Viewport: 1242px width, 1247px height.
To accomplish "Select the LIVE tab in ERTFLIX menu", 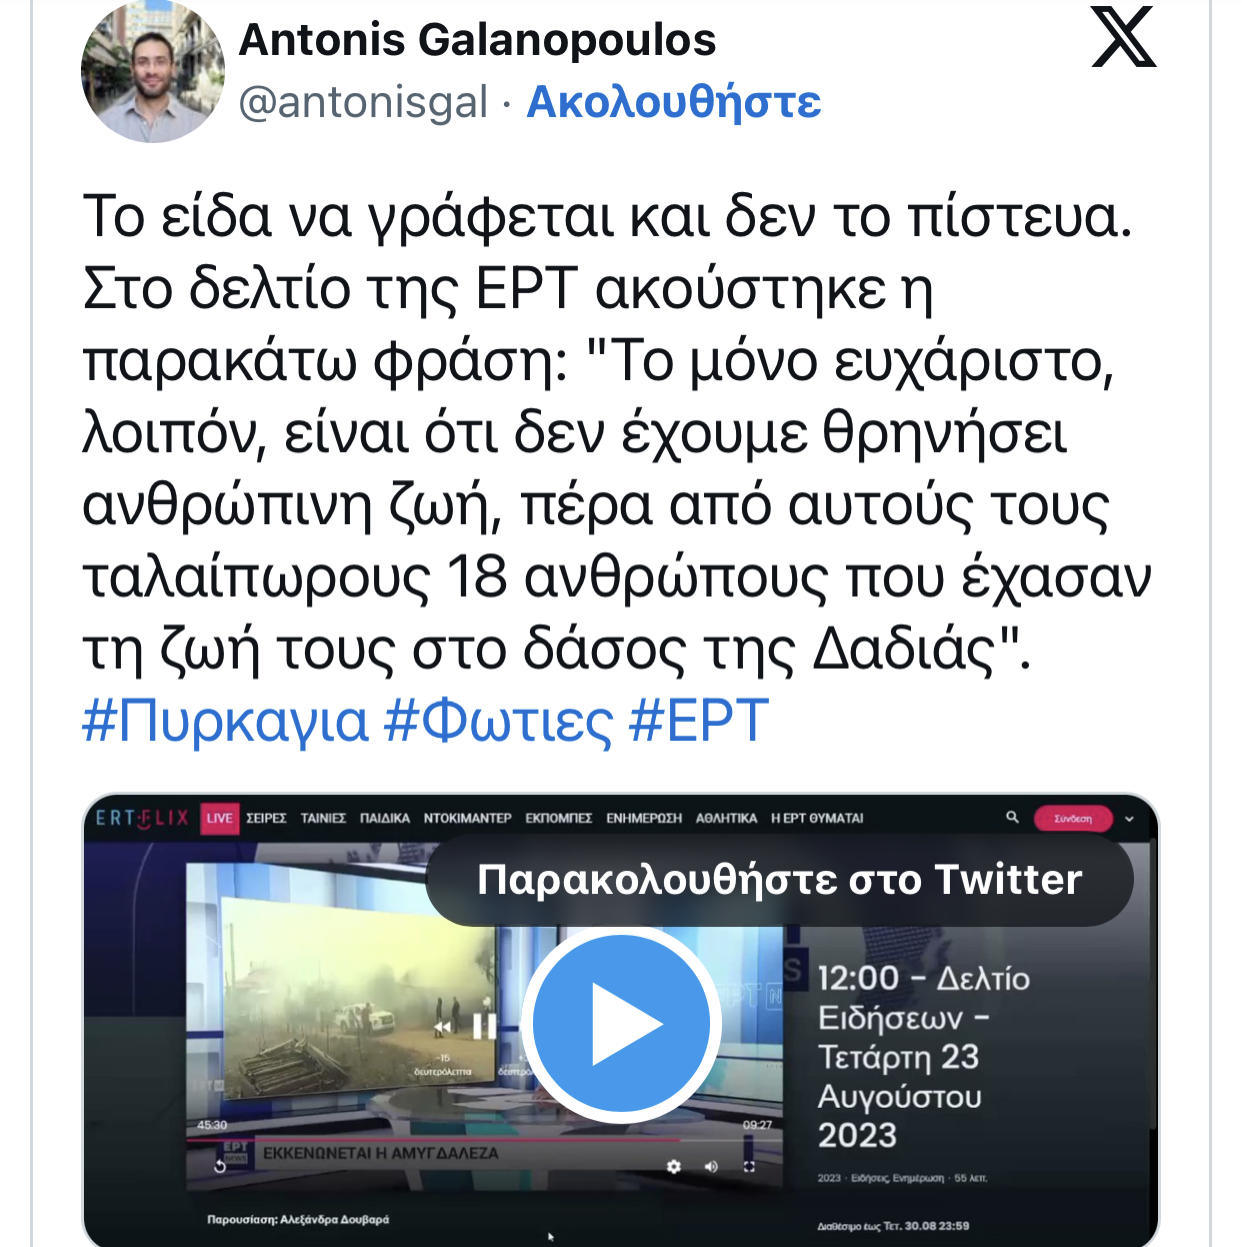I will (219, 818).
